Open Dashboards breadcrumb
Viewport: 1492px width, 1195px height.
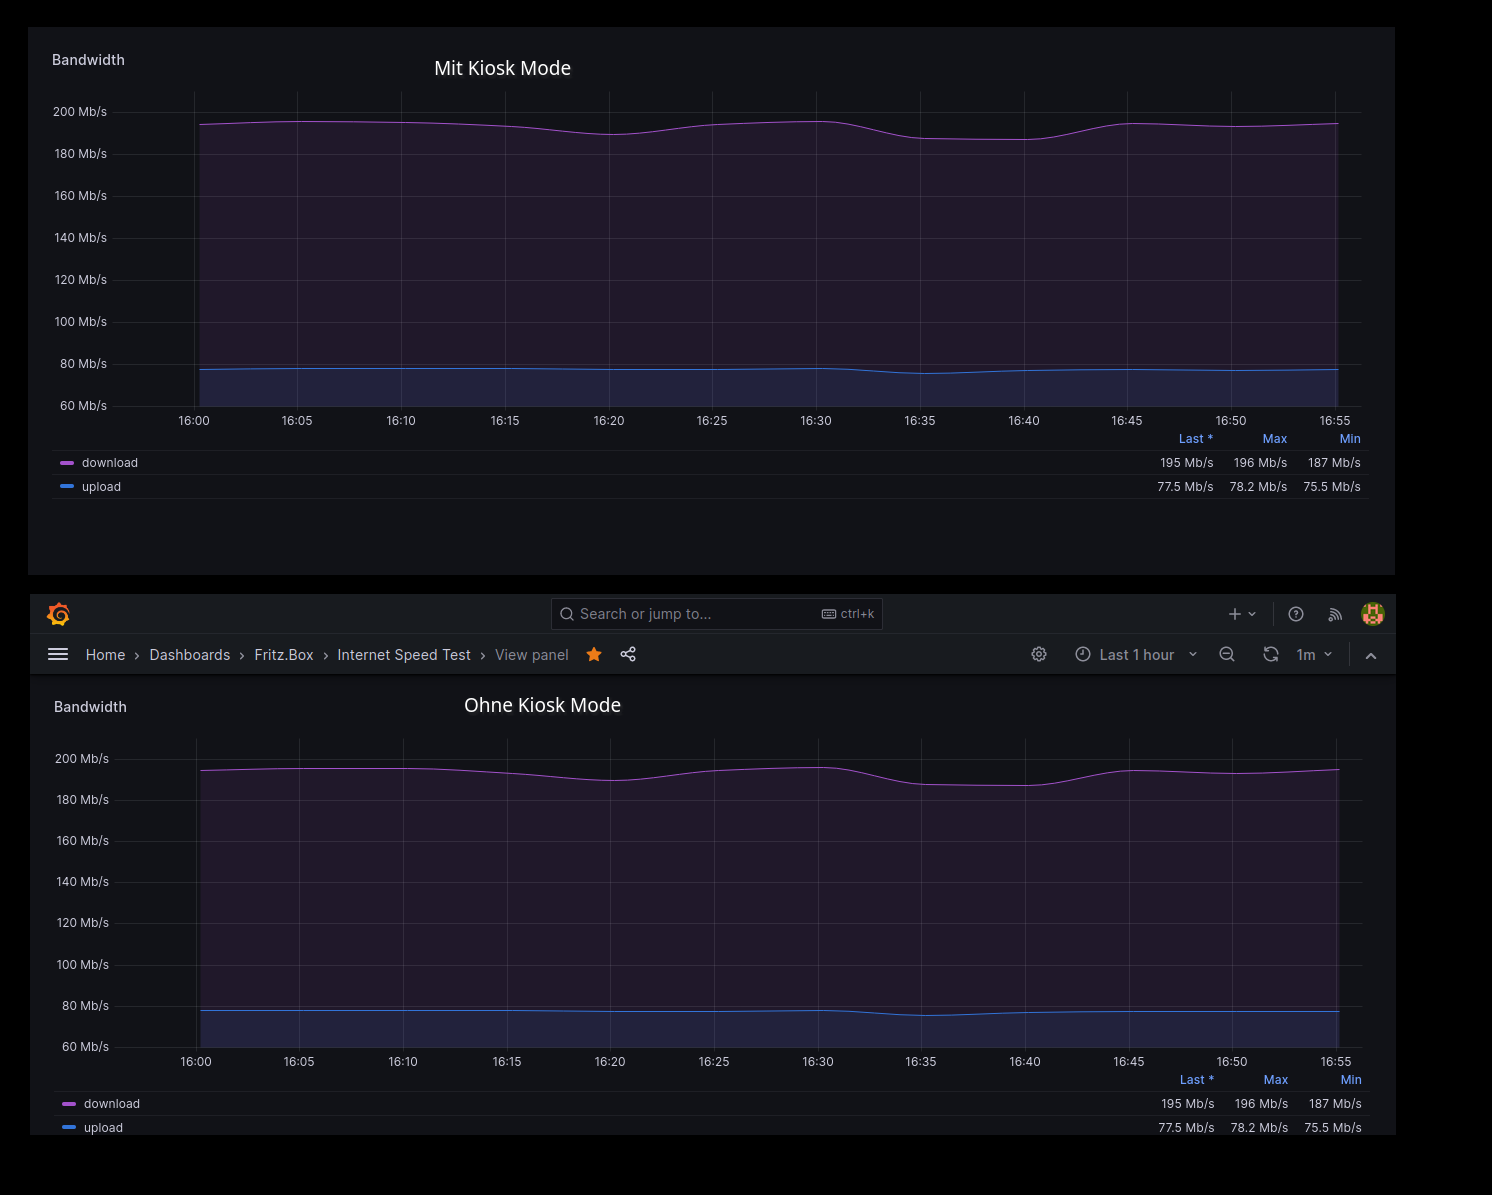(x=190, y=655)
